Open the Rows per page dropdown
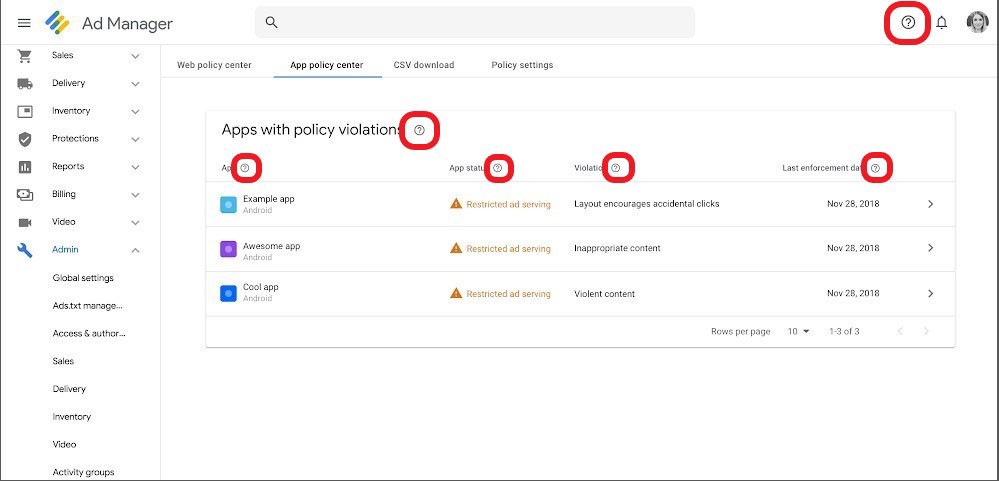This screenshot has height=481, width=999. 799,331
